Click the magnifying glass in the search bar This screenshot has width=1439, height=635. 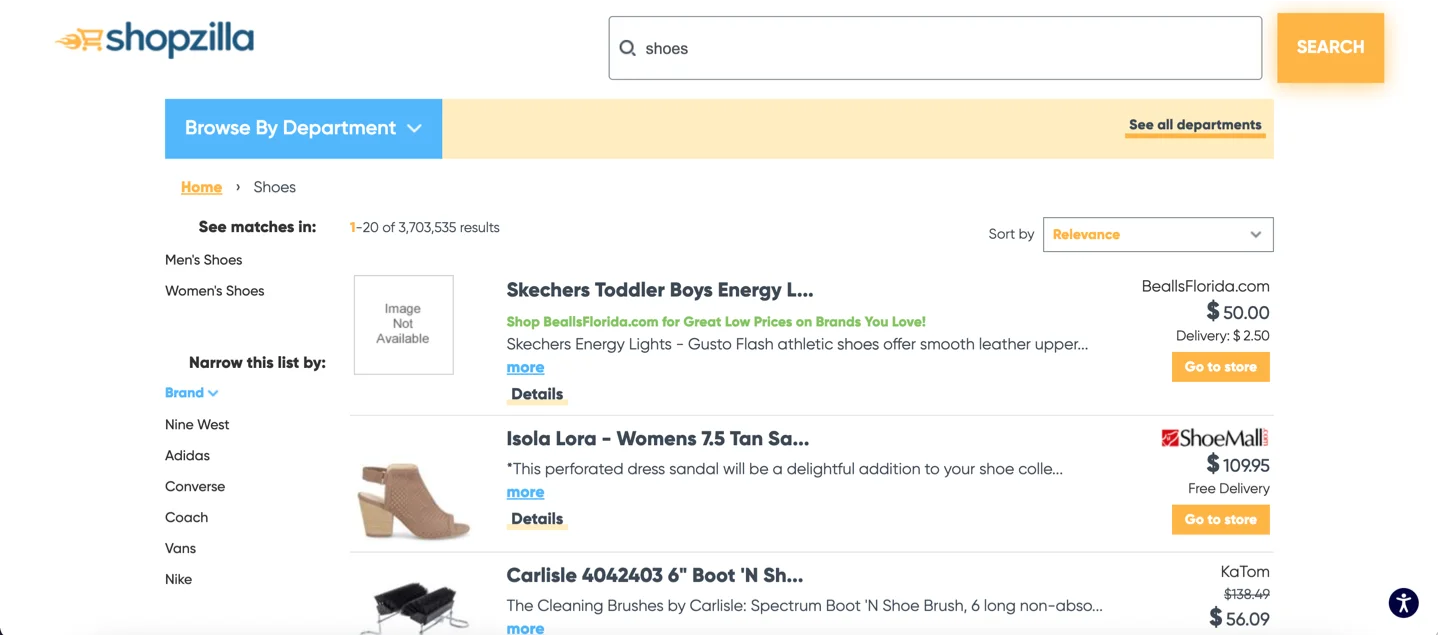point(627,47)
